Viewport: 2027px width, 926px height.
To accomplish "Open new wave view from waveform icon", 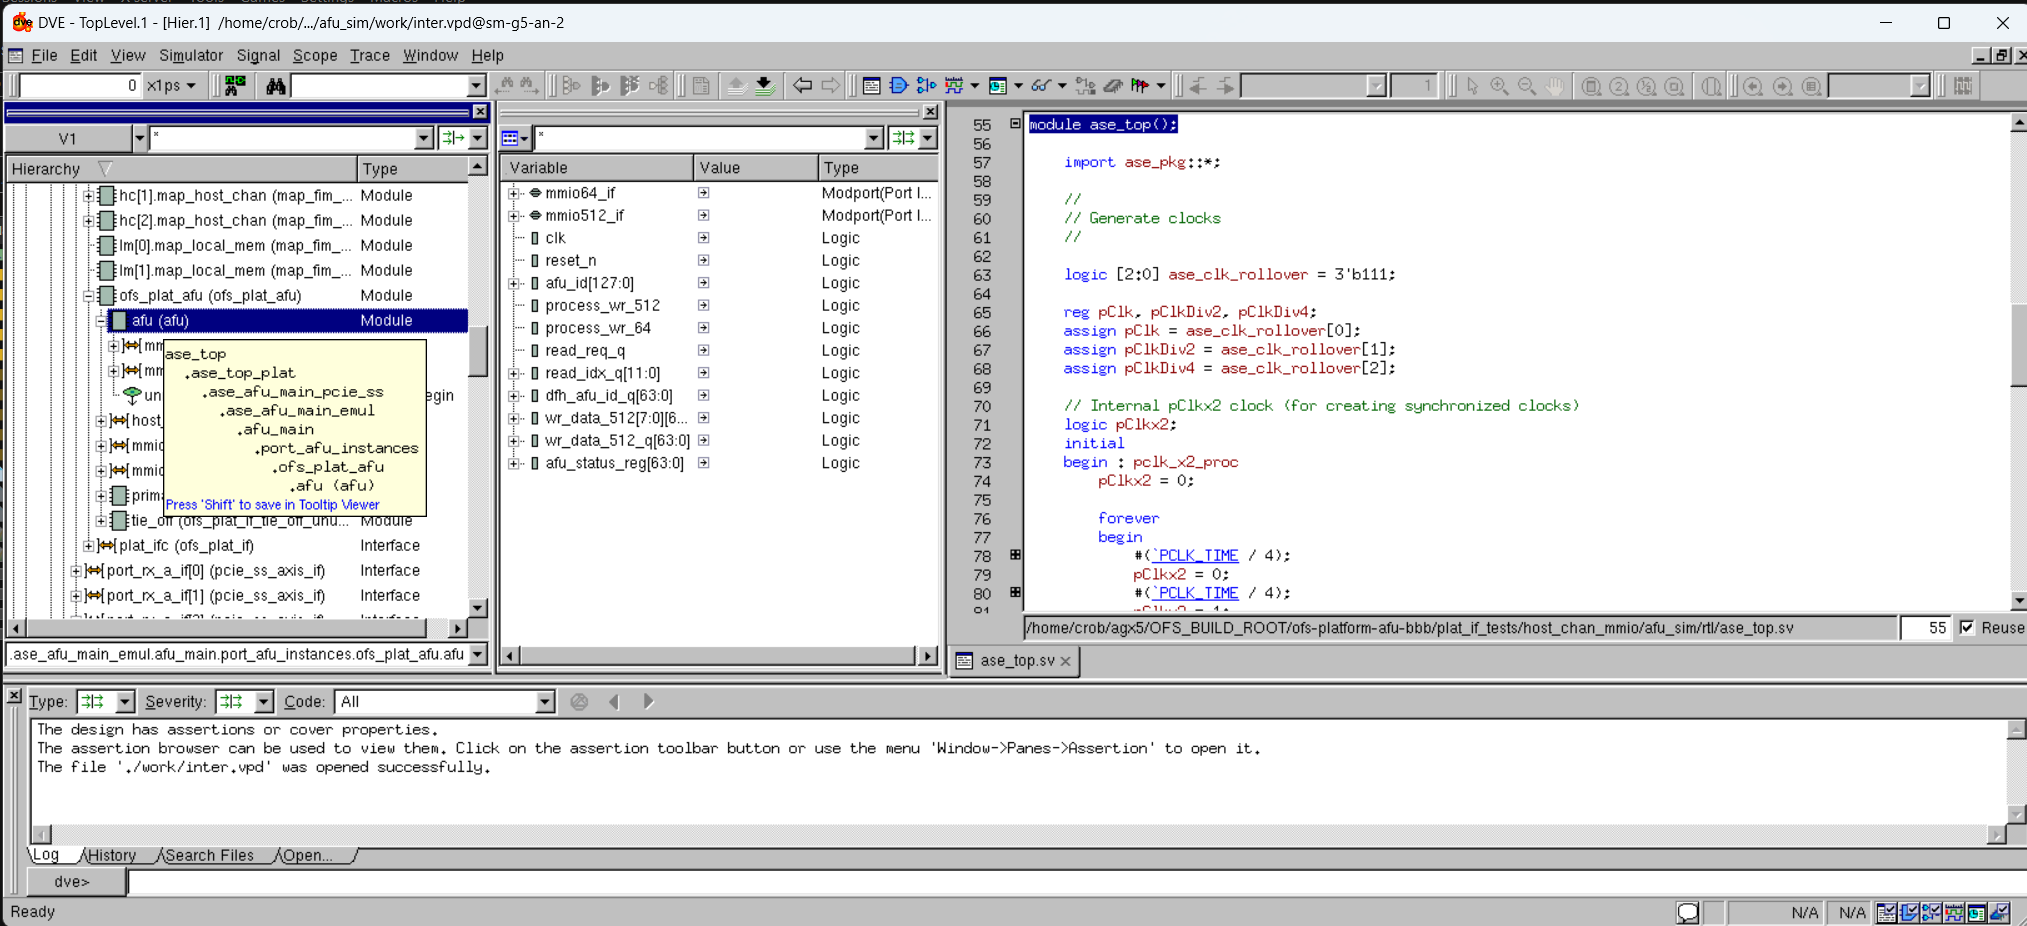I will point(954,86).
